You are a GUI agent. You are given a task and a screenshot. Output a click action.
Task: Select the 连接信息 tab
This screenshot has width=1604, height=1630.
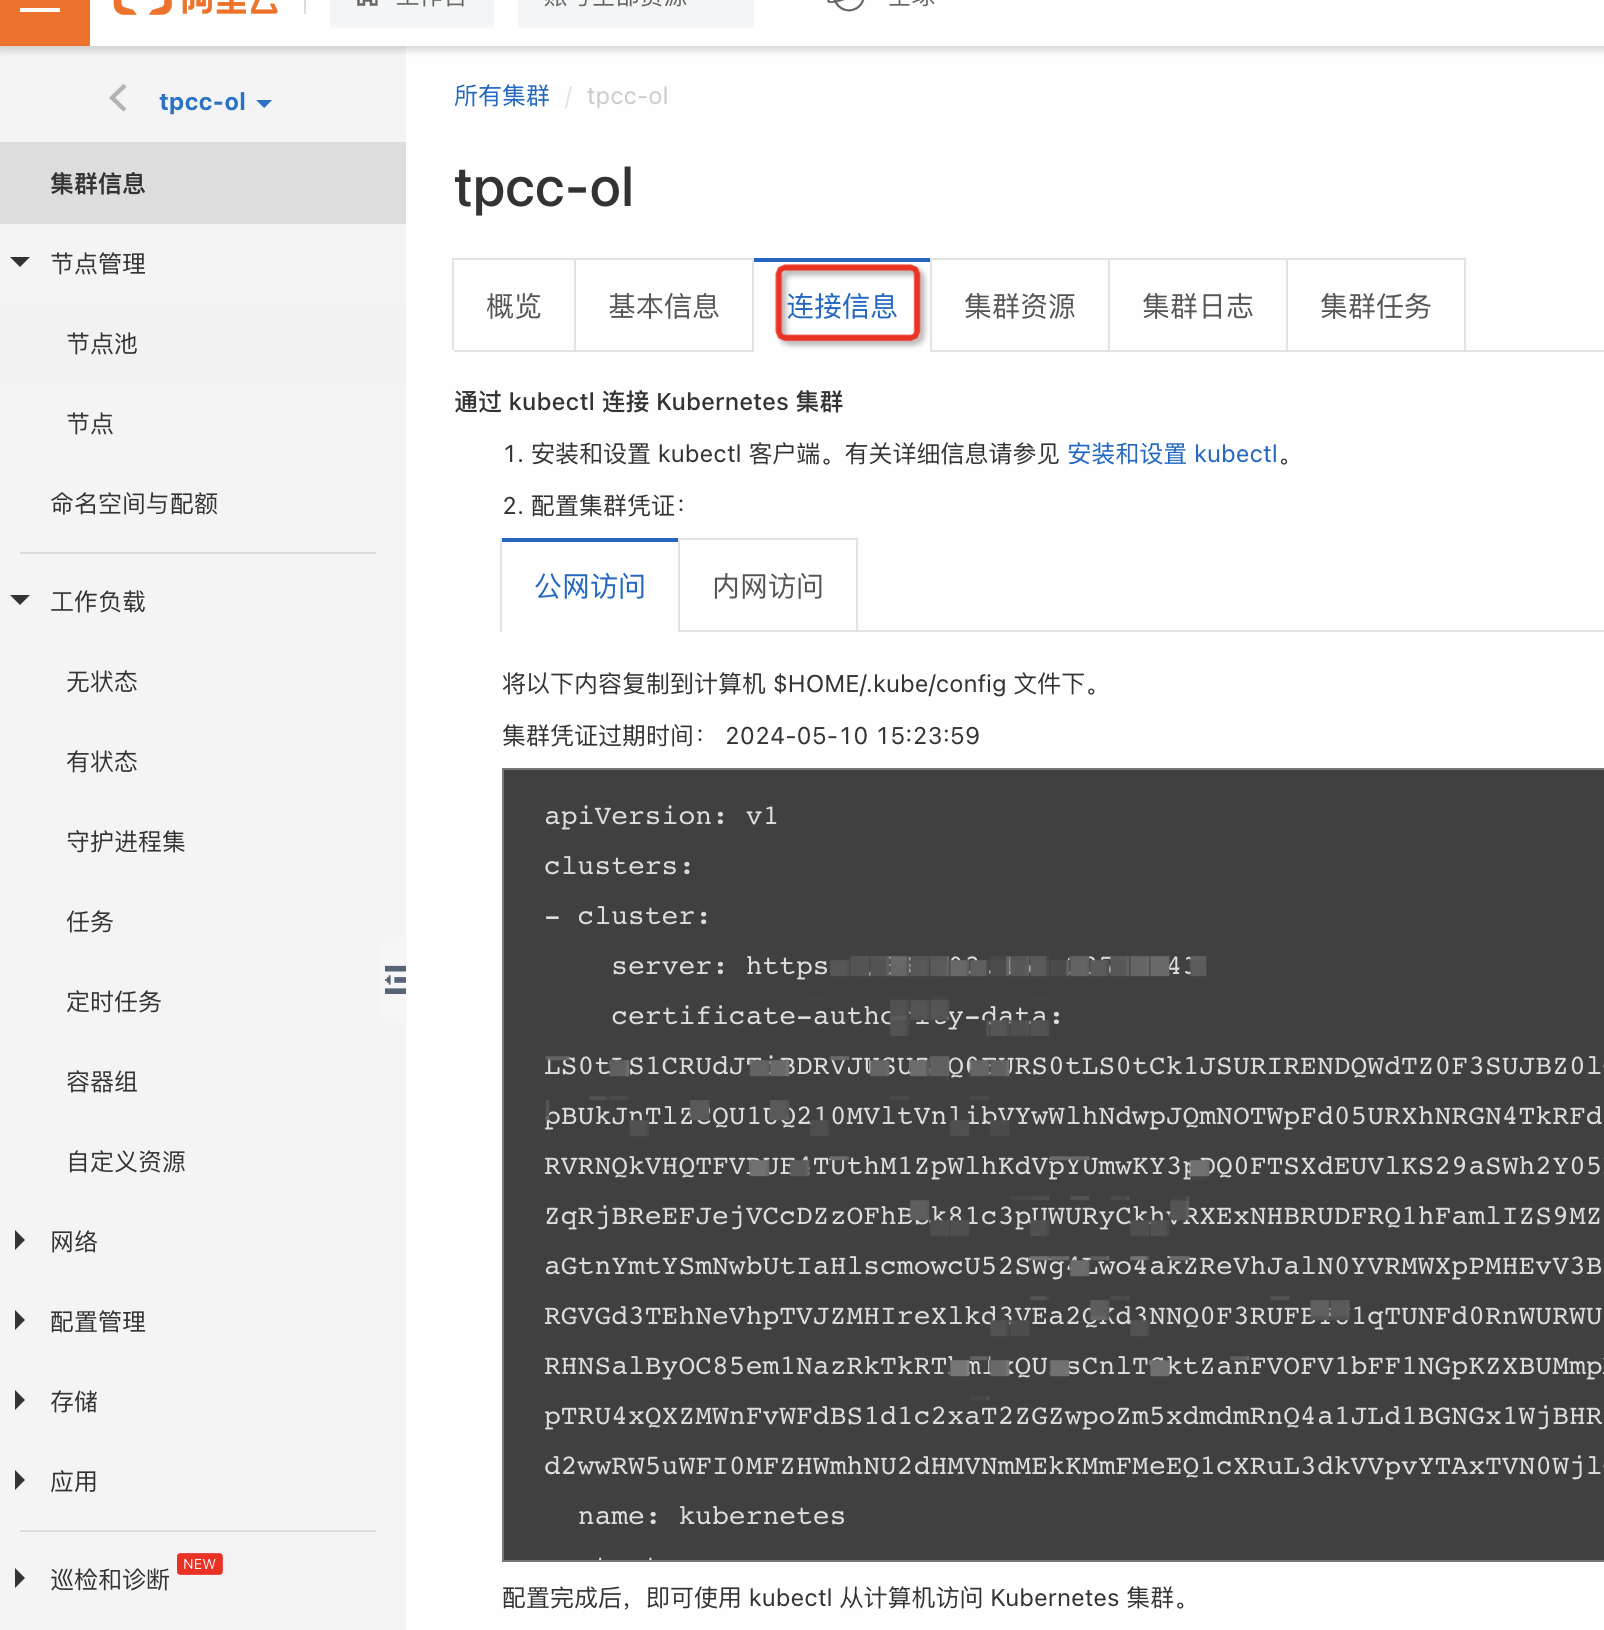click(842, 306)
